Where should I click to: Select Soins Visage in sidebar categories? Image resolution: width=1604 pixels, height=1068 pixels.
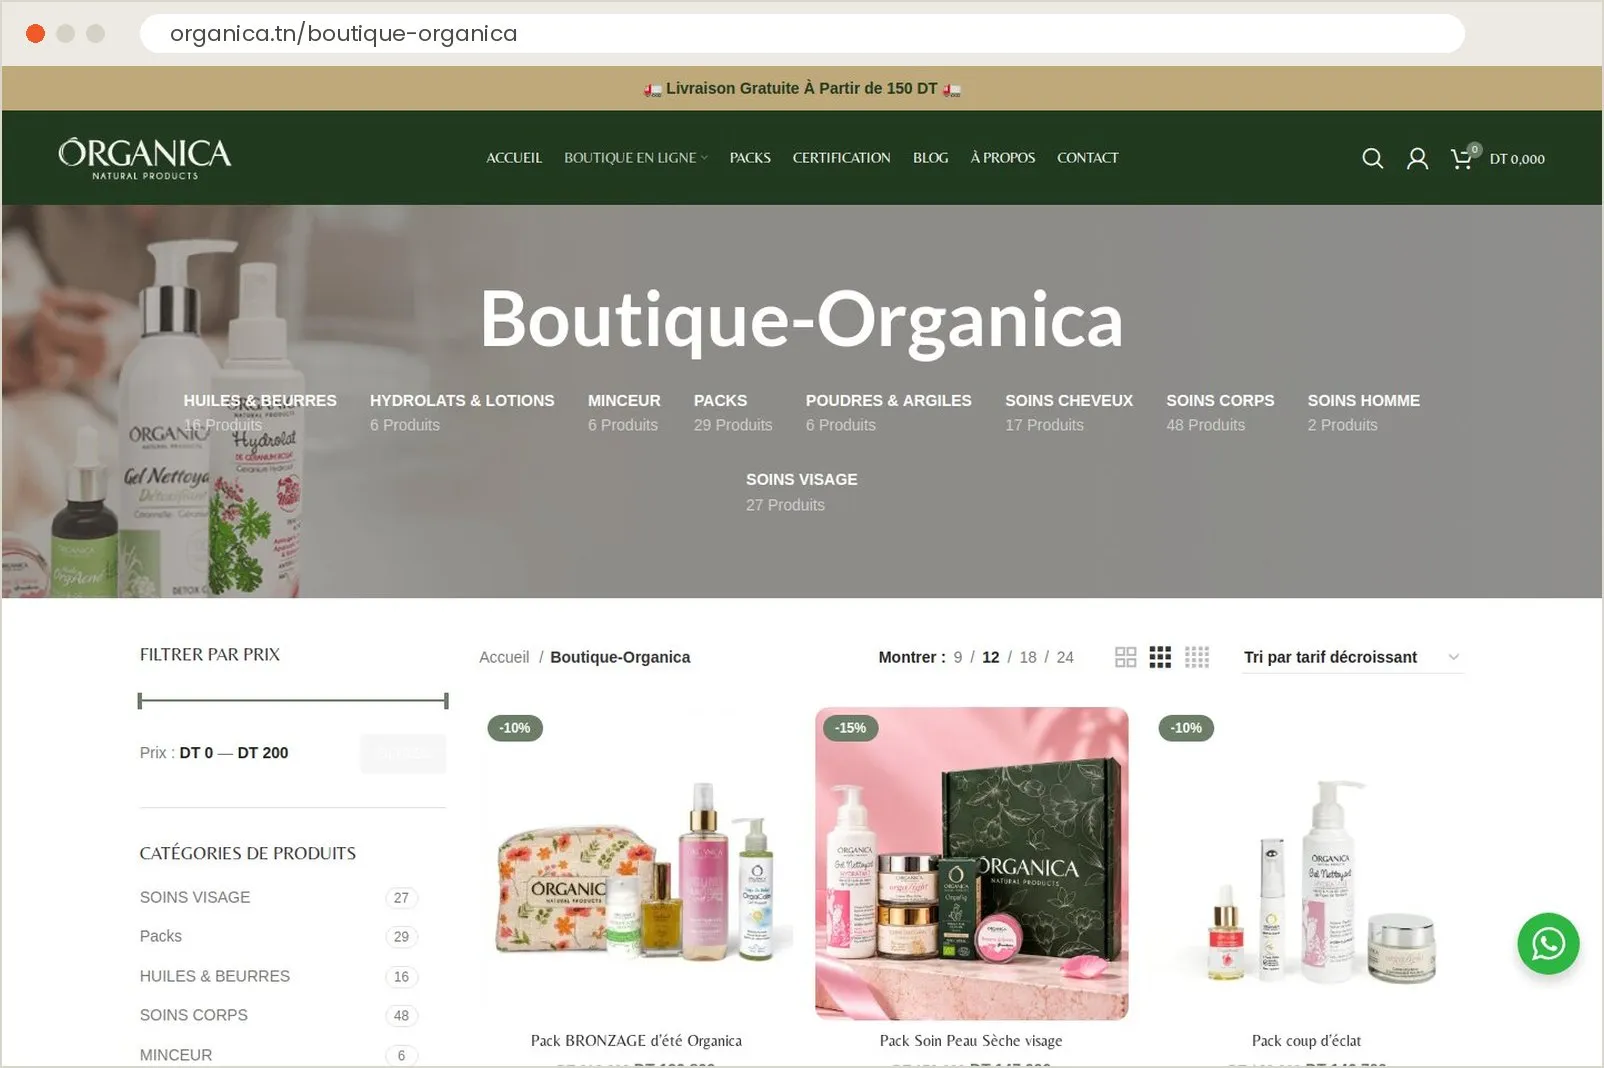click(x=195, y=897)
